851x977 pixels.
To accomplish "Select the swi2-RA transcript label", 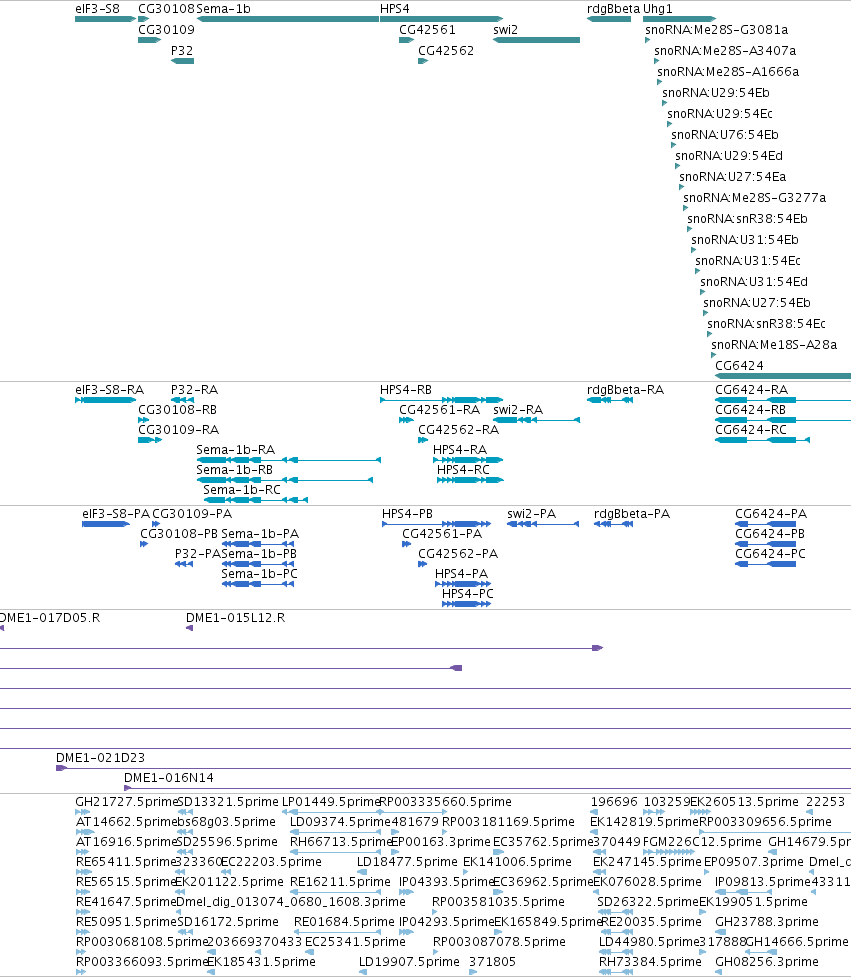I will (x=518, y=410).
